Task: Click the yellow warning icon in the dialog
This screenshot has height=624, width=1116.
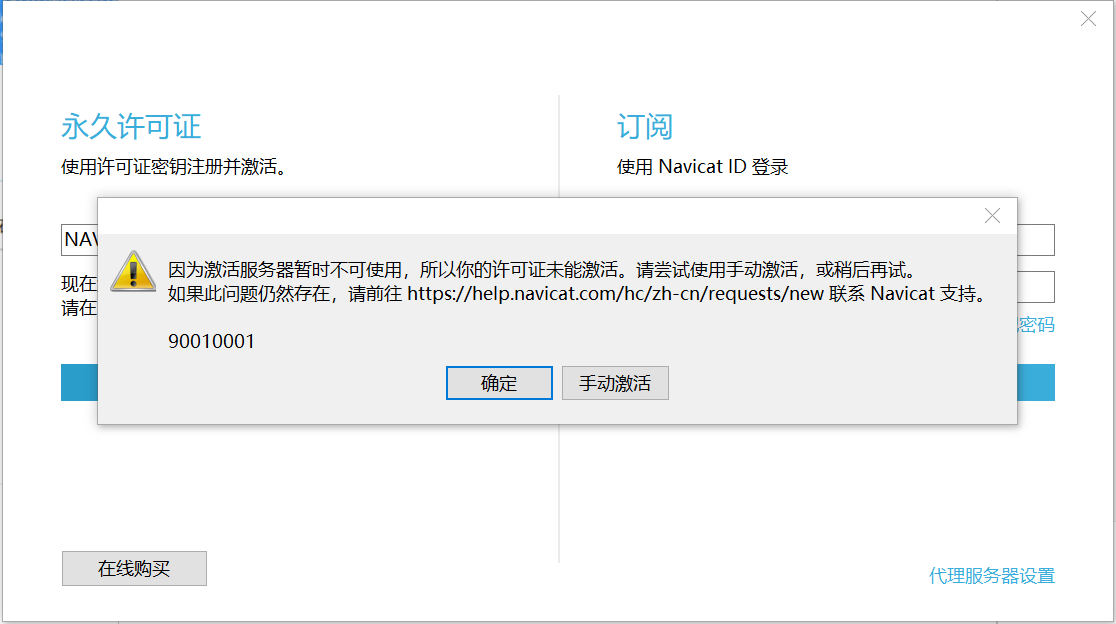Action: pyautogui.click(x=133, y=272)
